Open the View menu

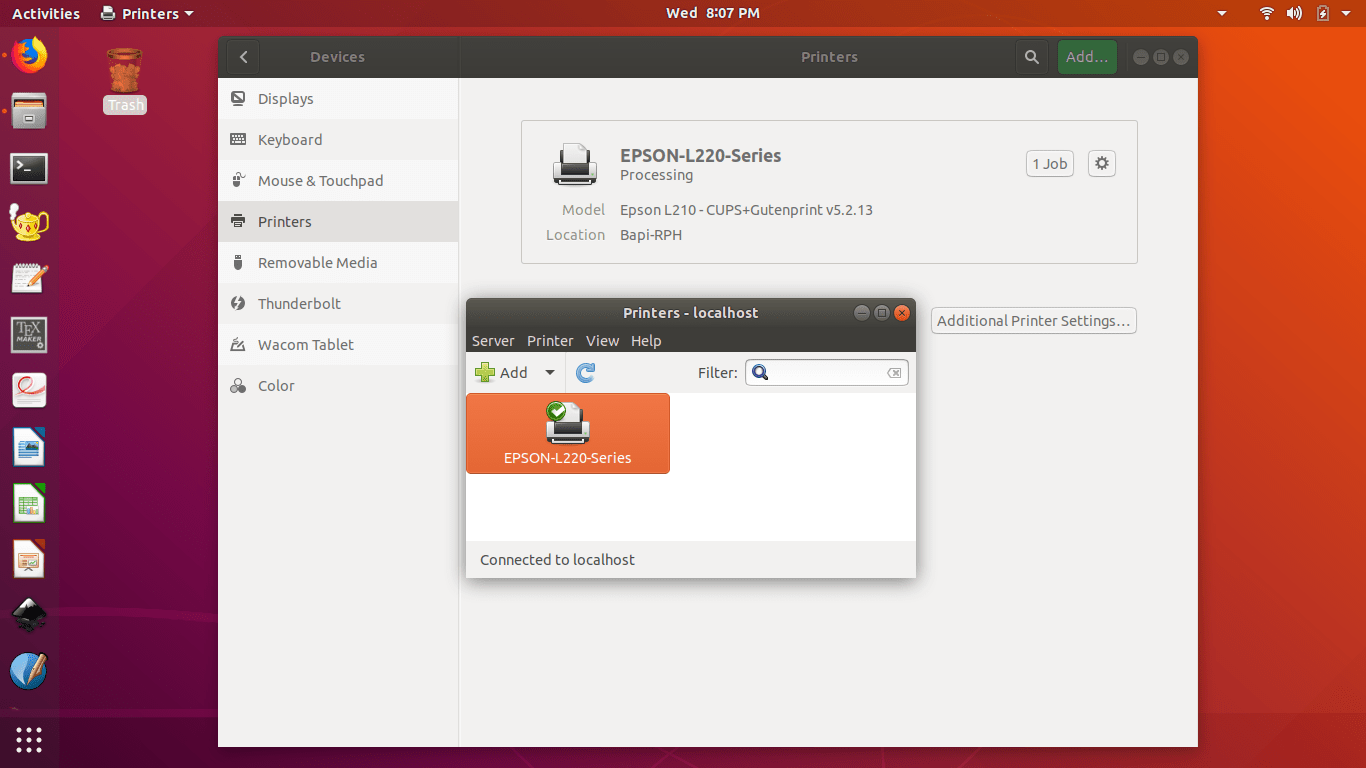click(x=602, y=341)
